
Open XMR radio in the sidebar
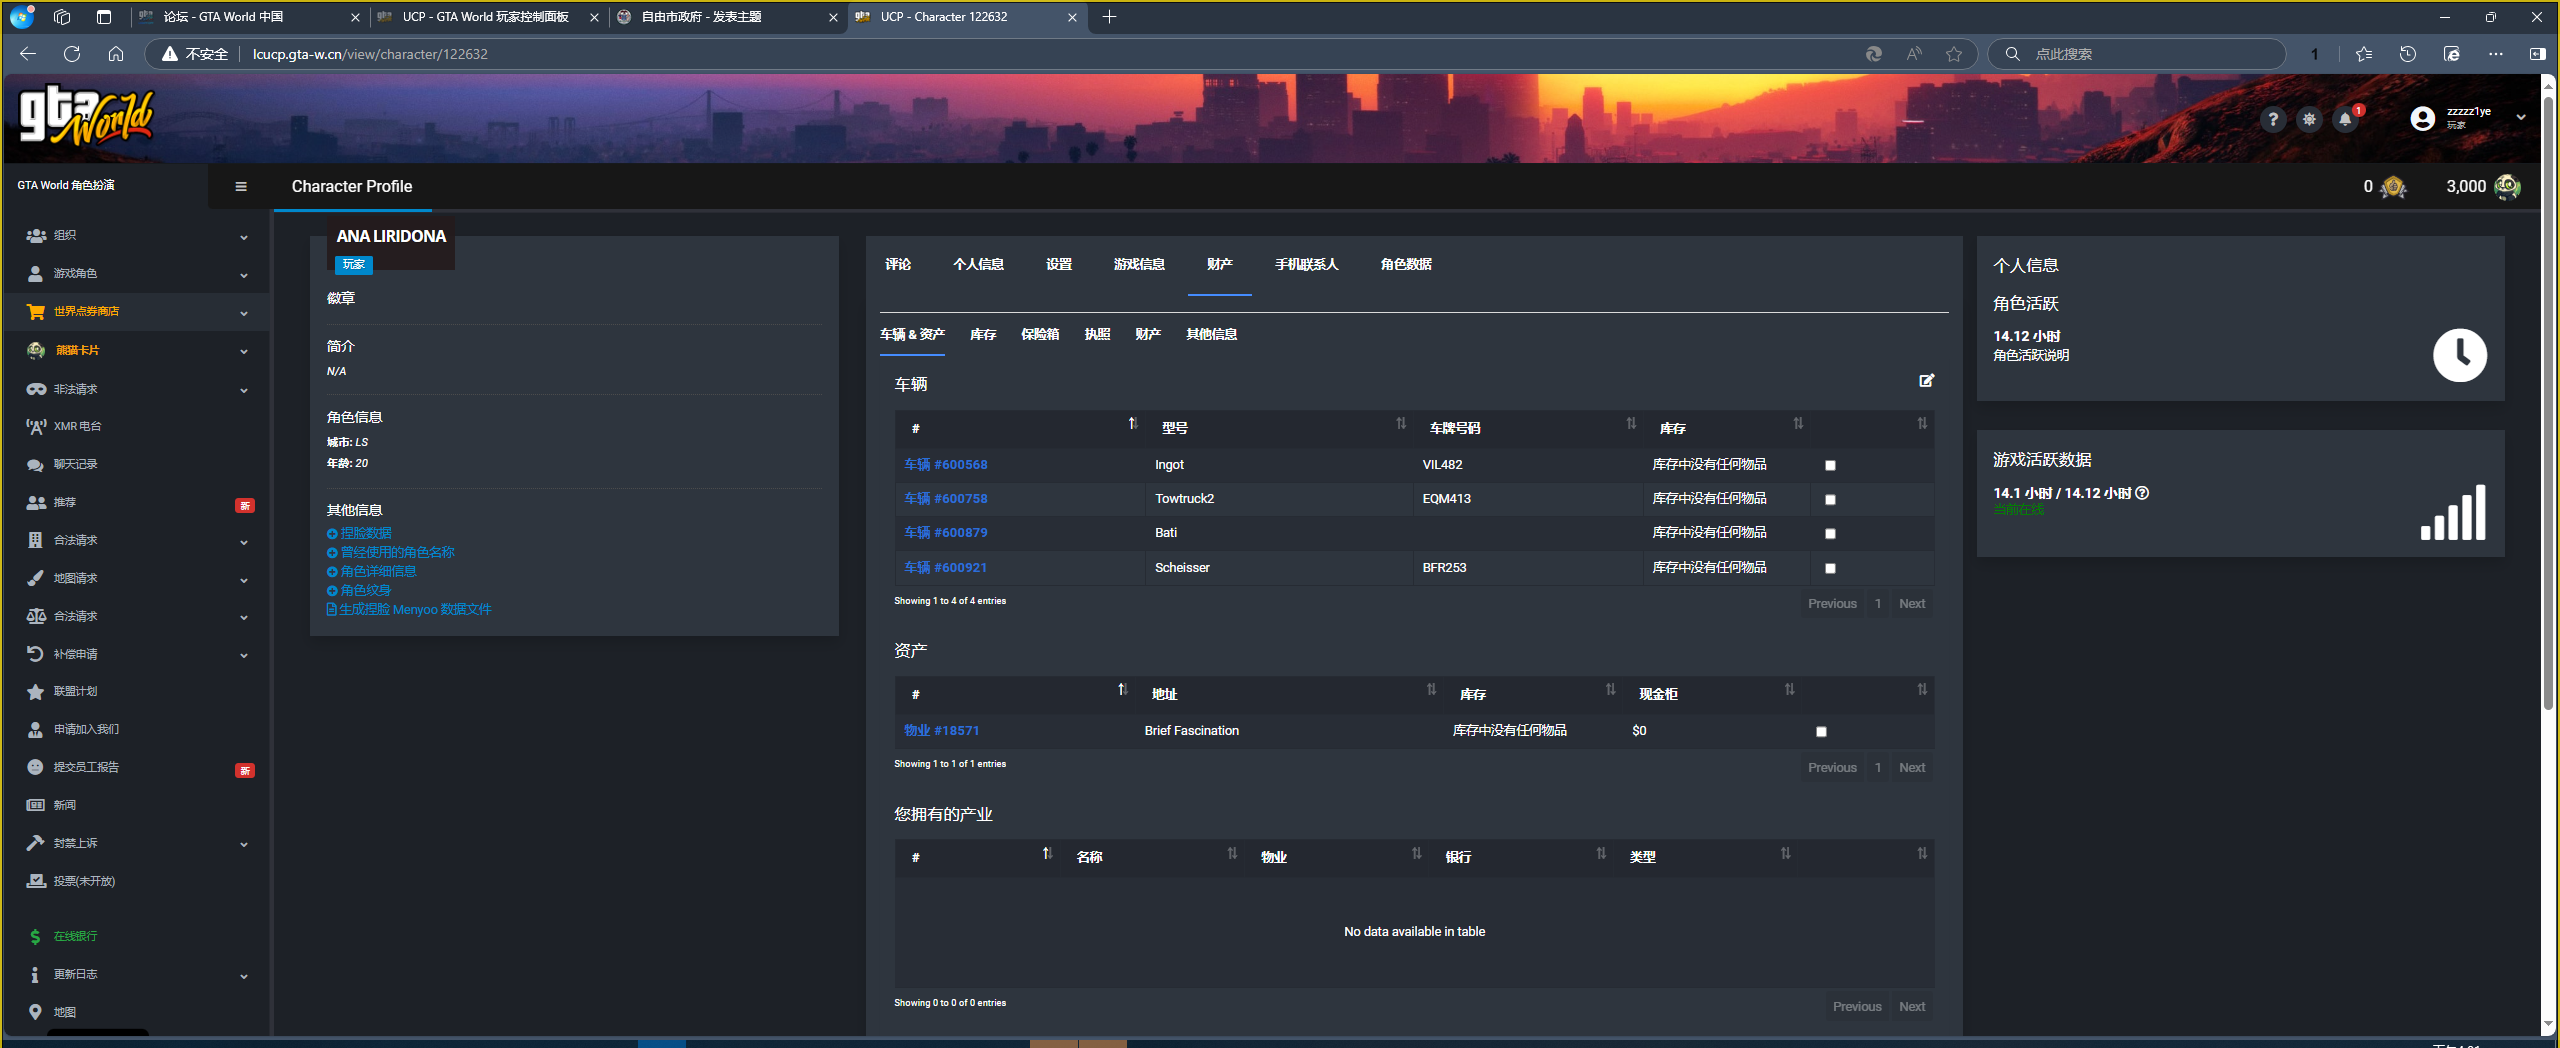click(77, 426)
